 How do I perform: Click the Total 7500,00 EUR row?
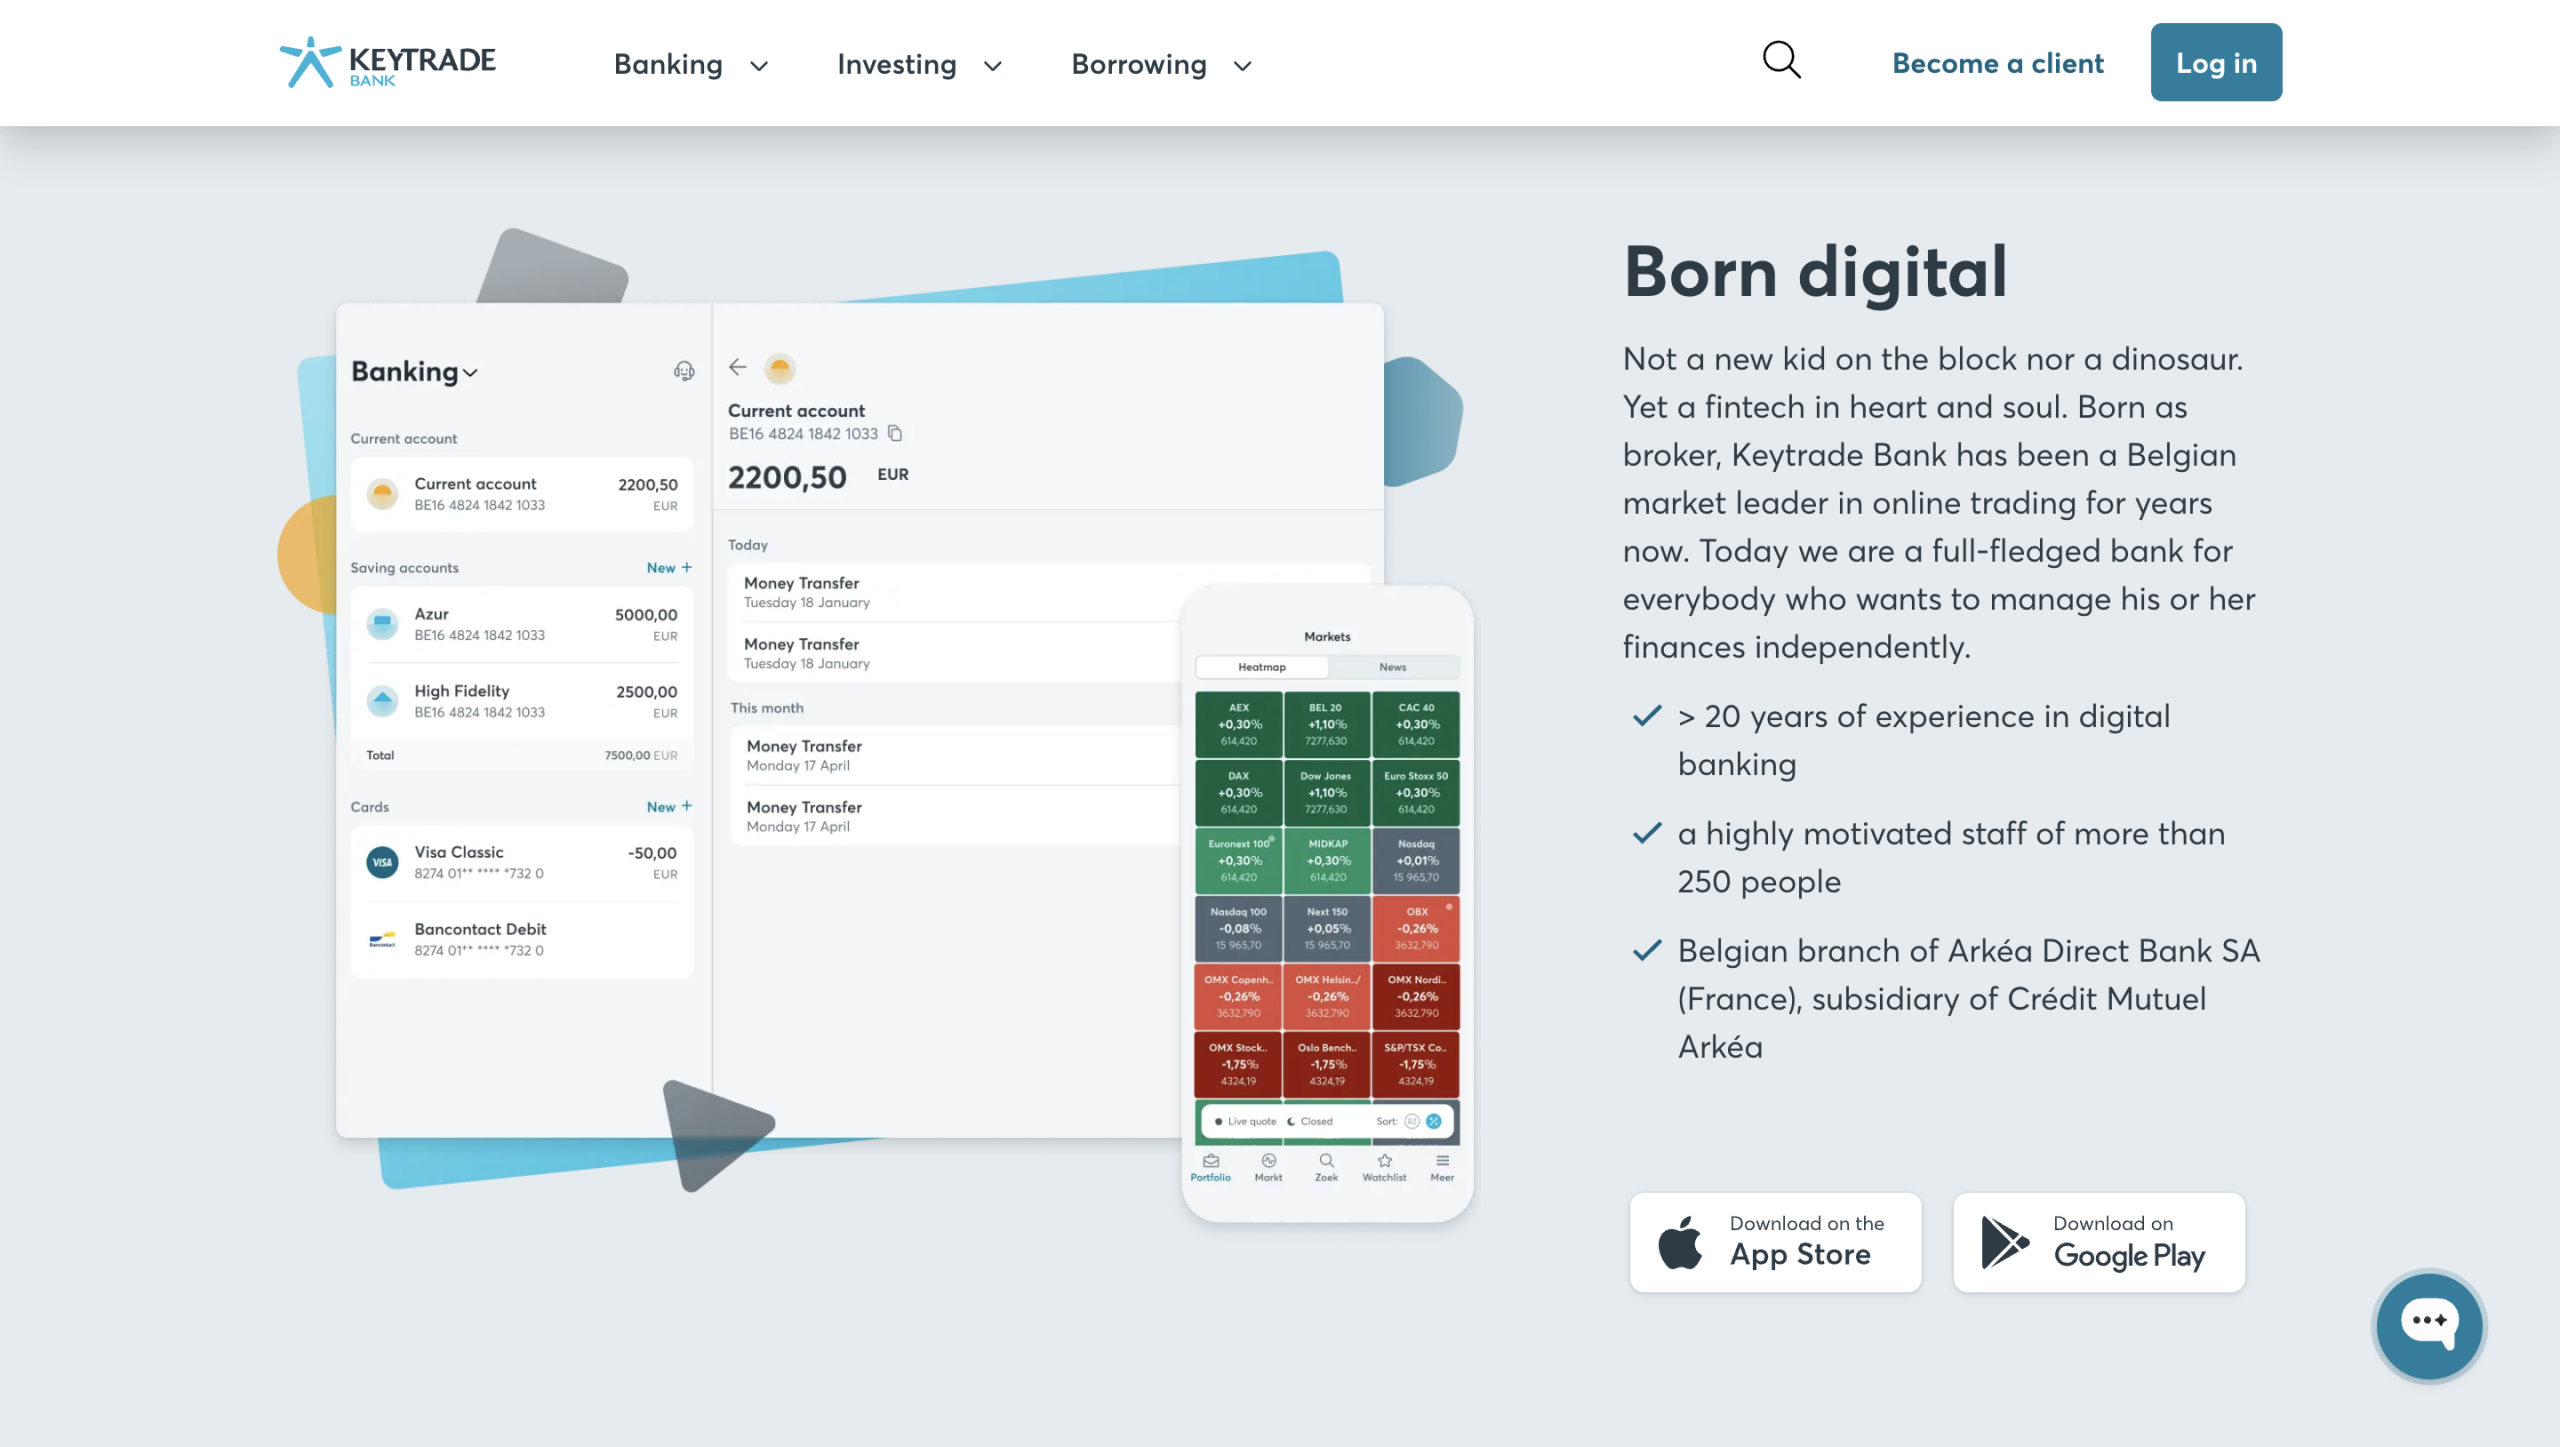pos(522,755)
